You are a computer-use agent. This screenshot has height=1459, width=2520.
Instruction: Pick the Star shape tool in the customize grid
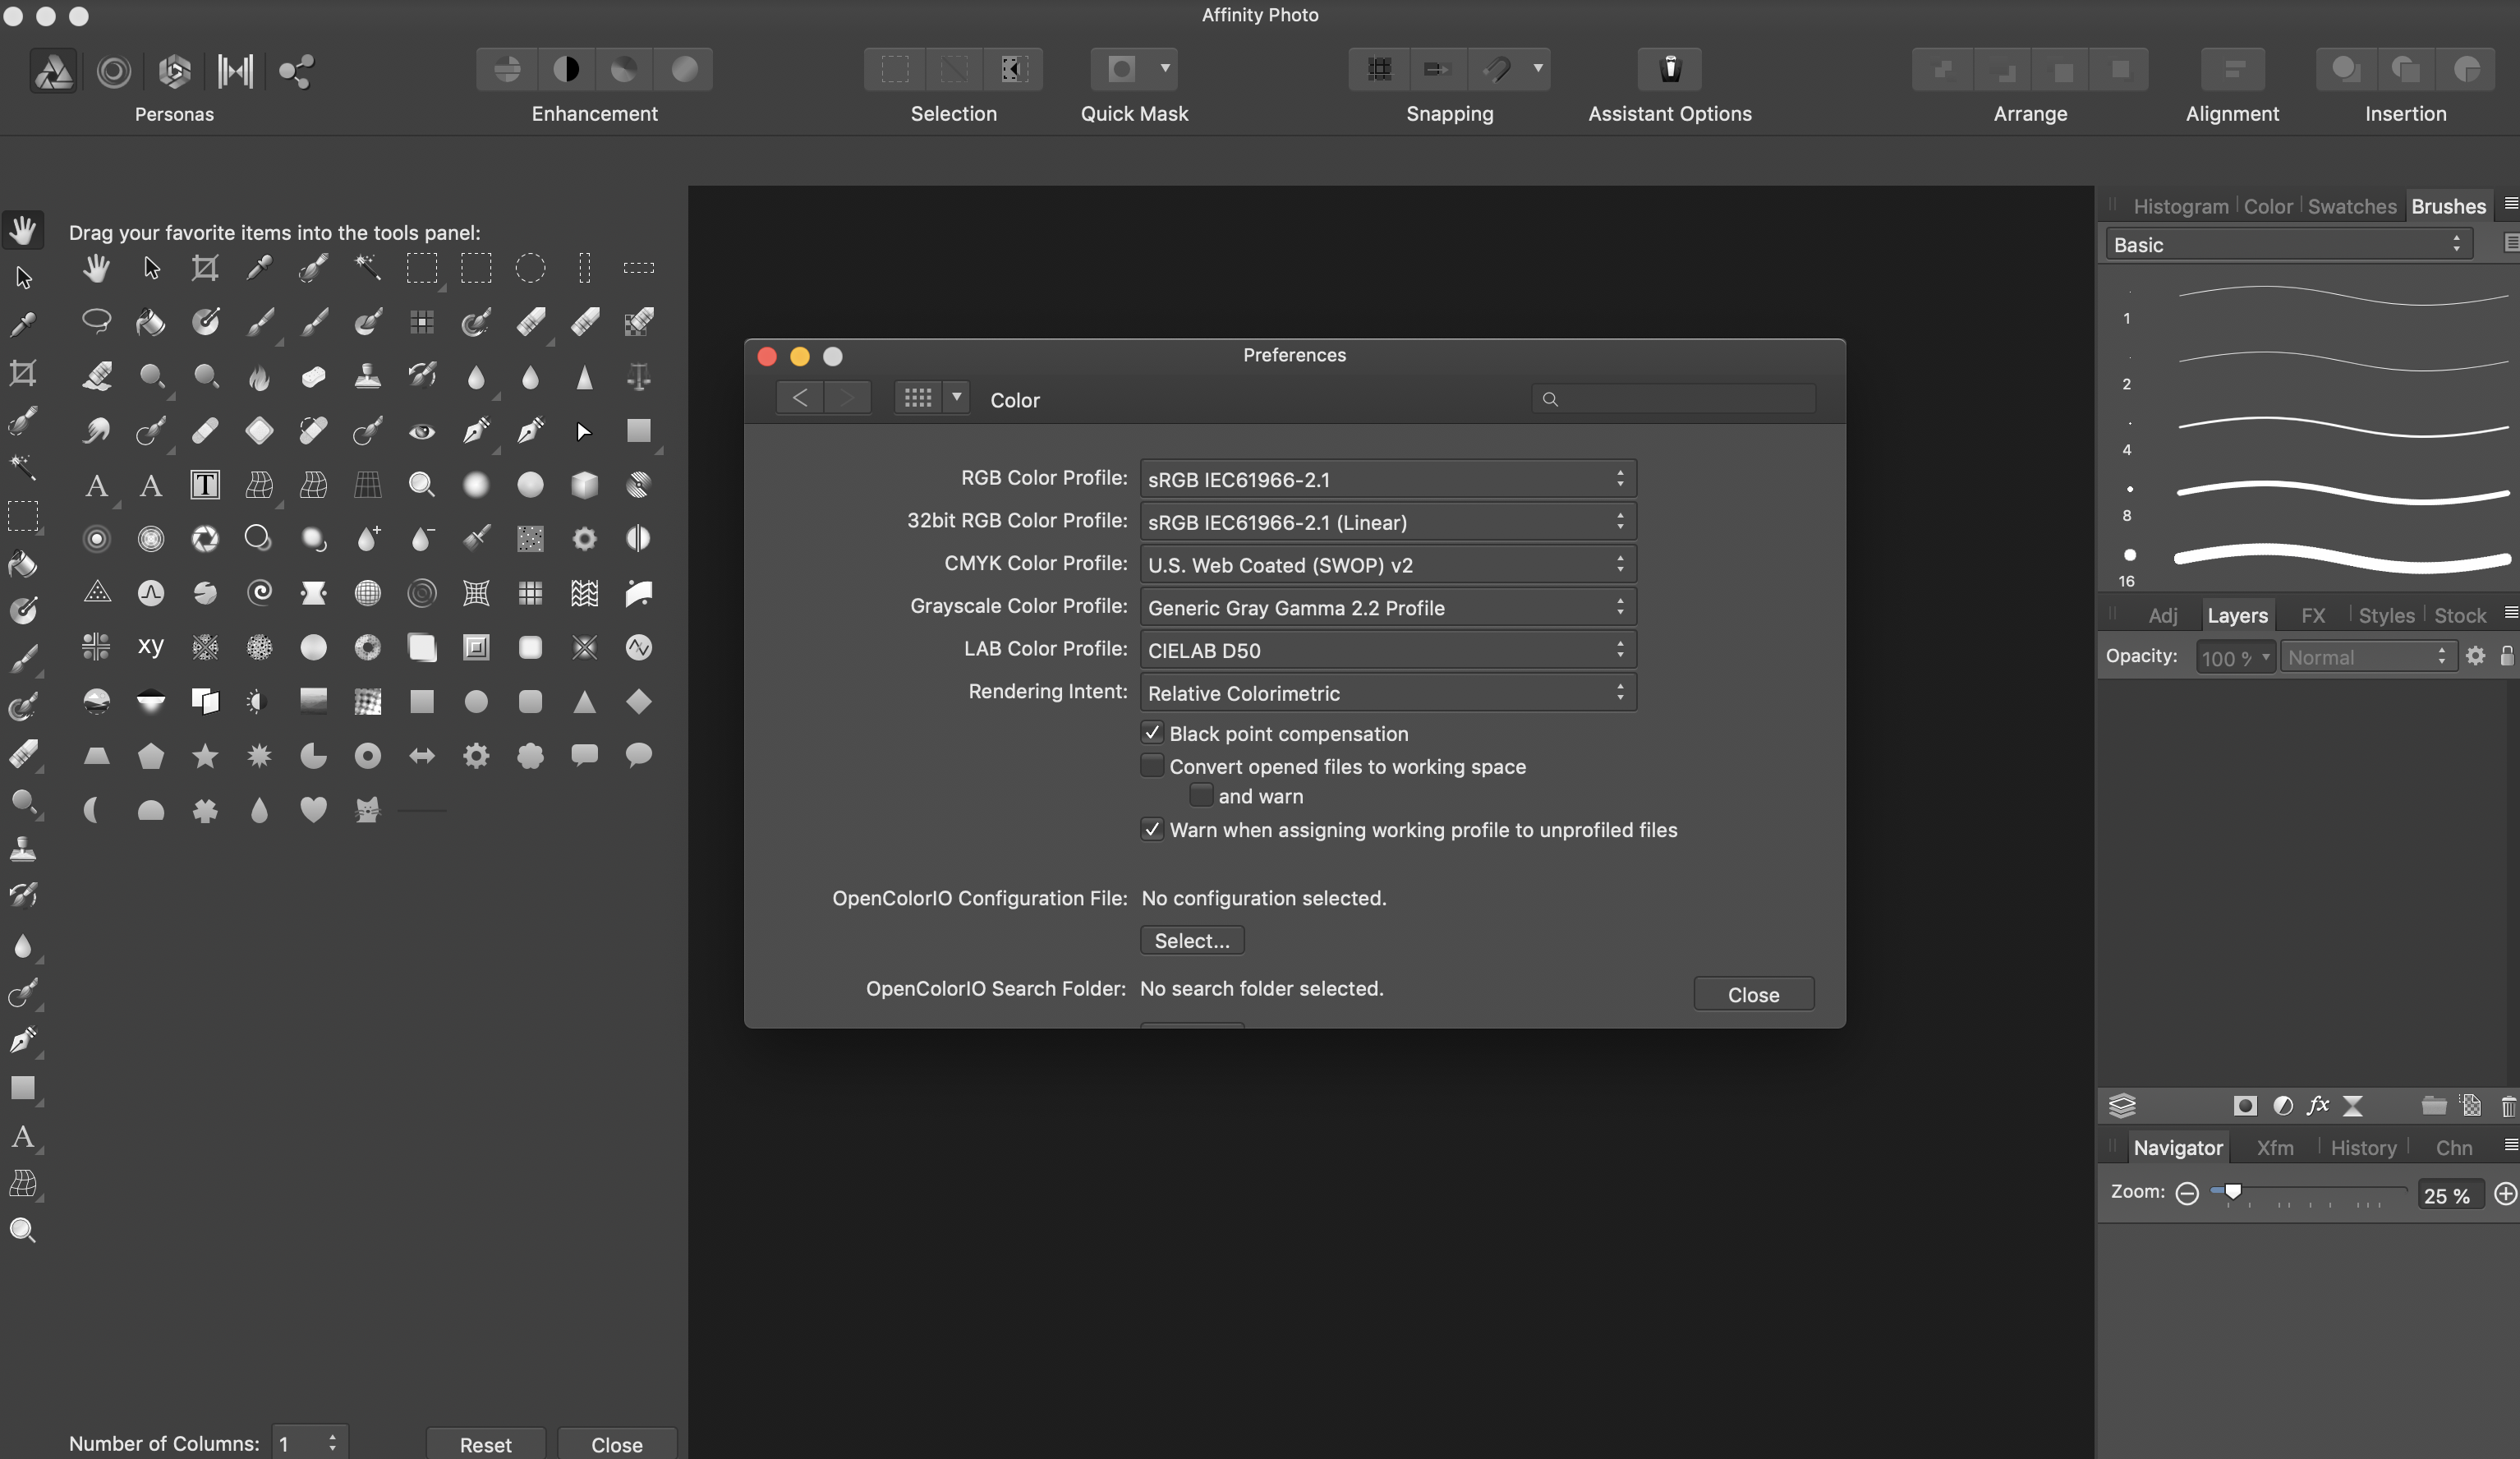[205, 756]
